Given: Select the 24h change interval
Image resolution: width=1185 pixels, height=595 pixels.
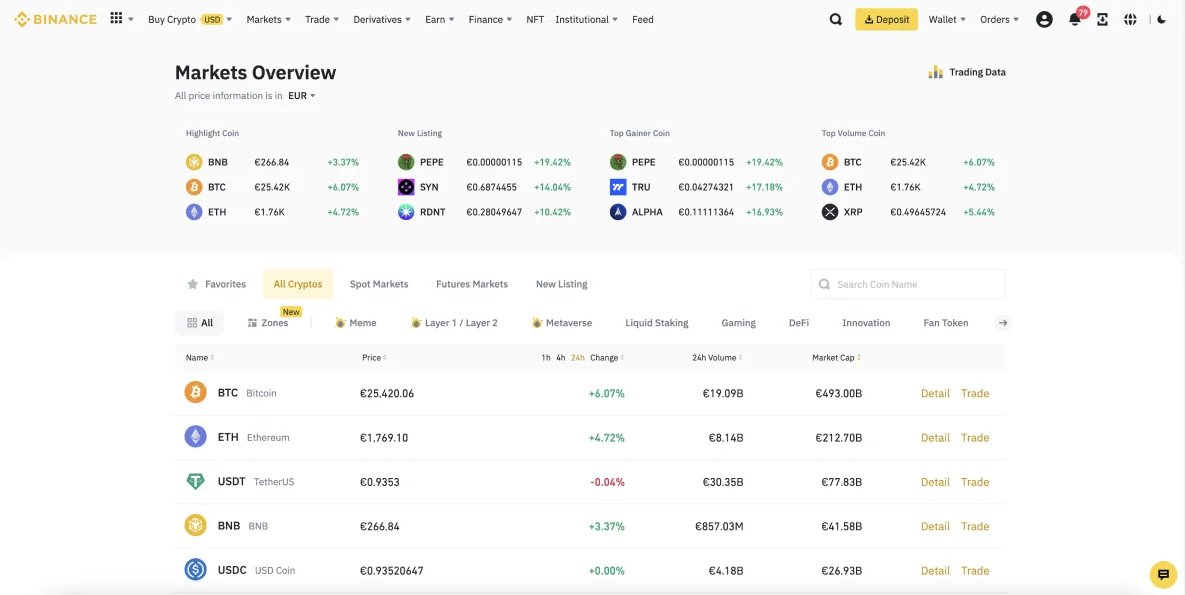Looking at the screenshot, I should tap(578, 358).
